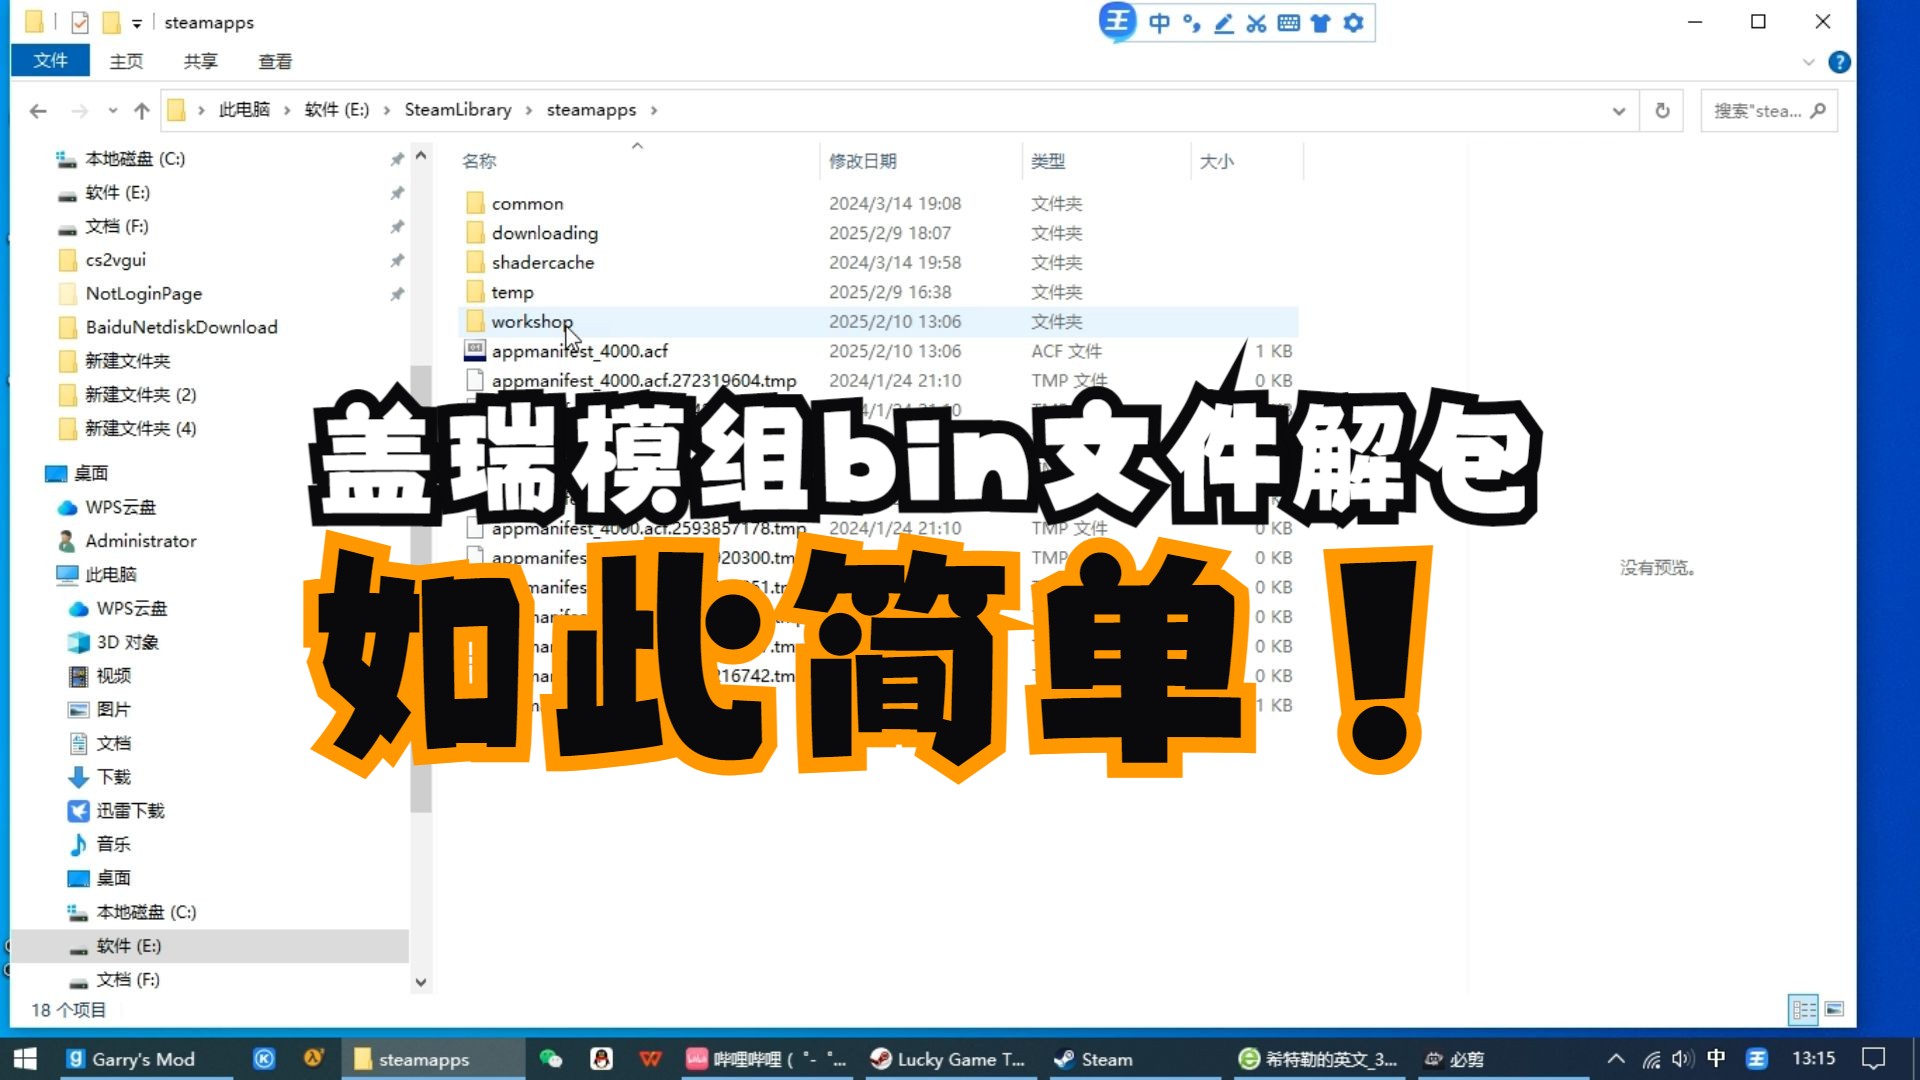
Task: Open the help question mark icon
Action: 1839,62
